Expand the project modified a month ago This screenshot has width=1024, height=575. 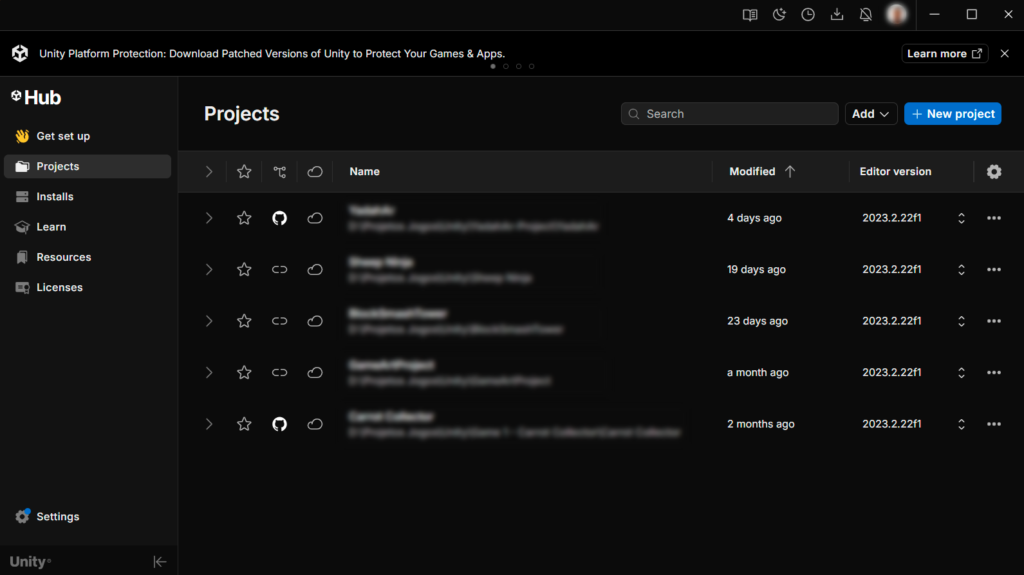pyautogui.click(x=209, y=372)
